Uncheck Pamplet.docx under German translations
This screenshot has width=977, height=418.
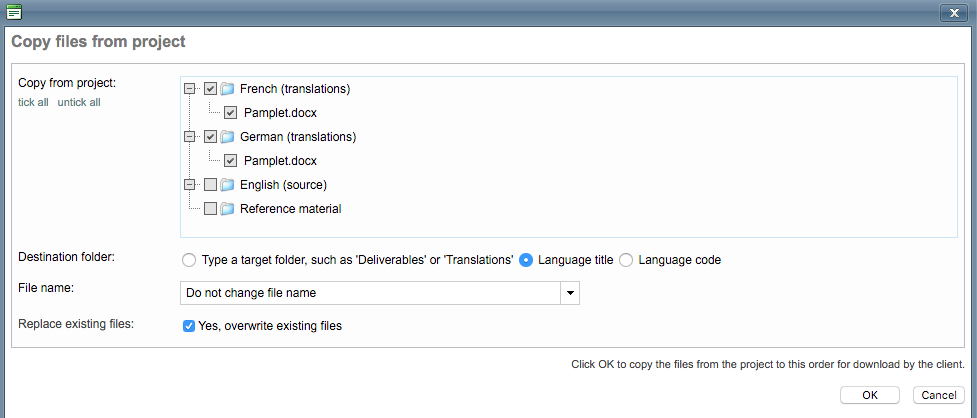pos(231,161)
